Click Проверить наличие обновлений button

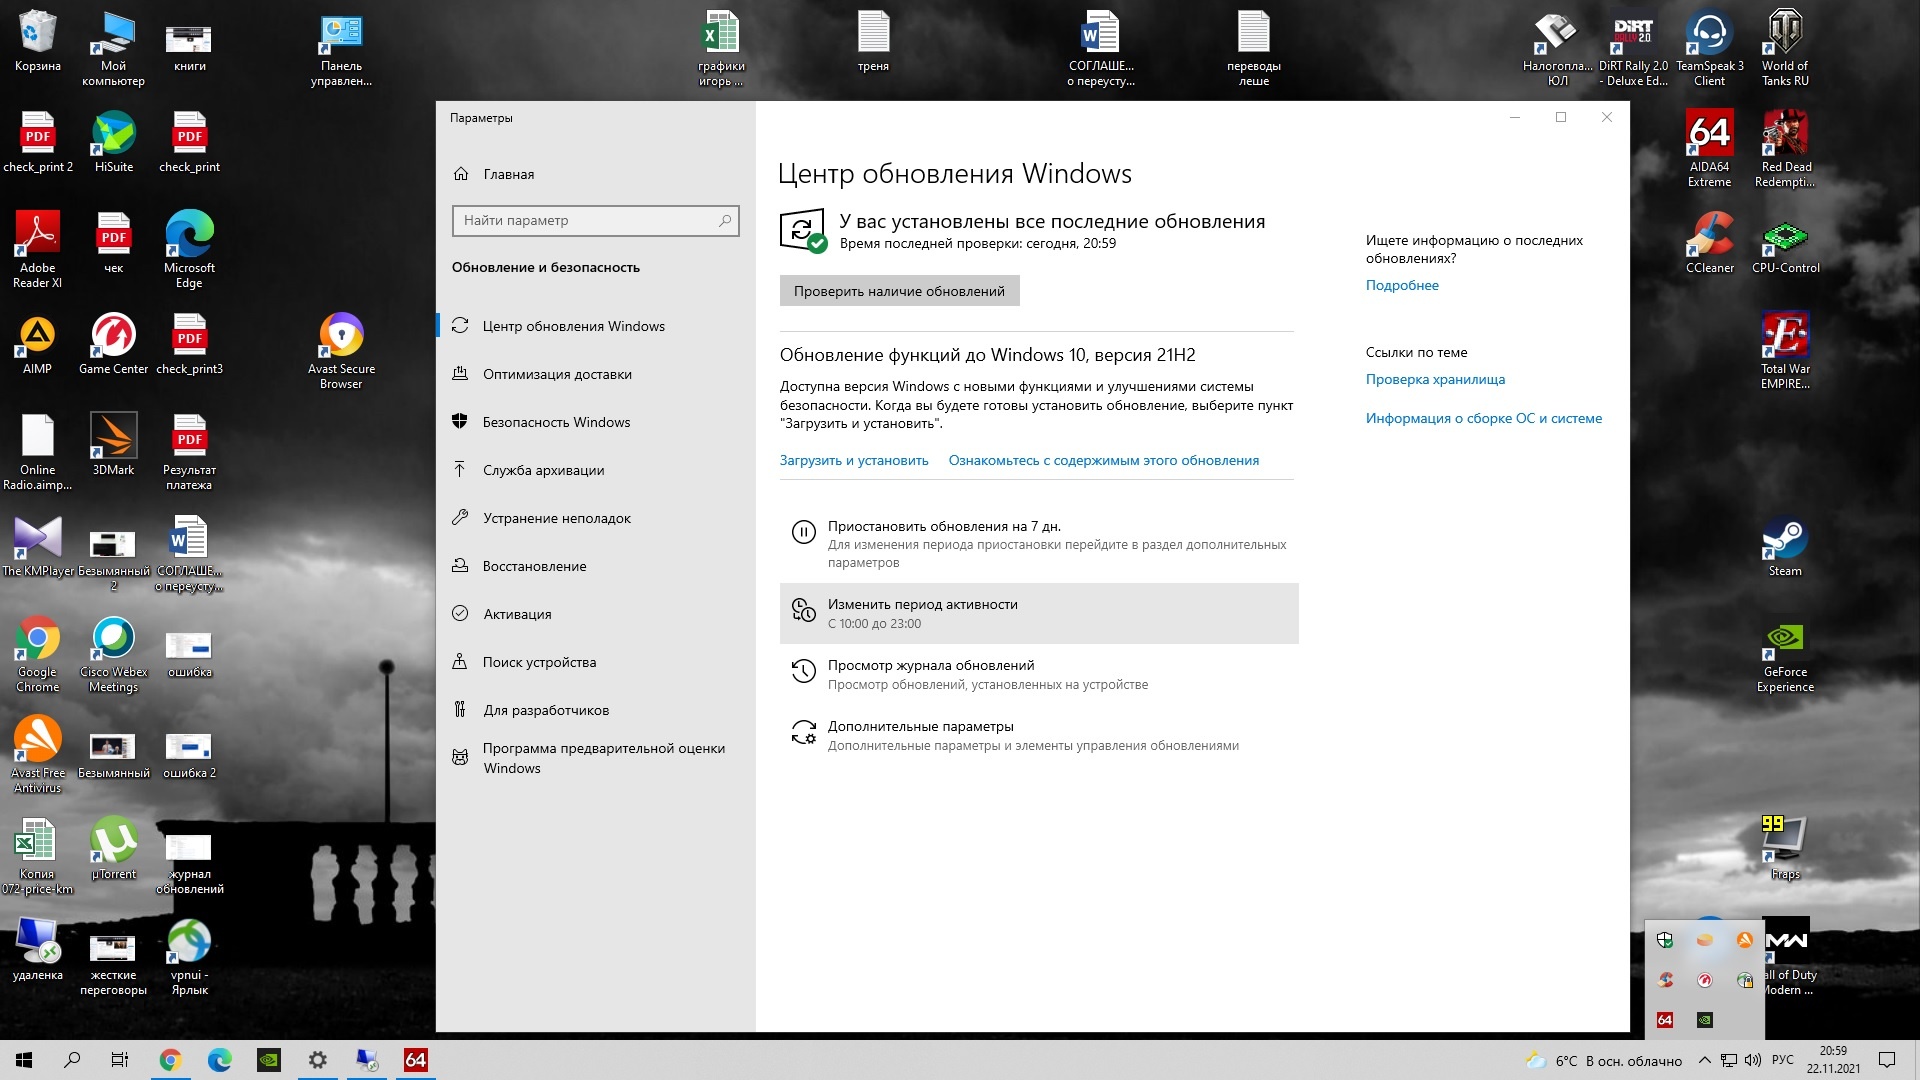[899, 290]
